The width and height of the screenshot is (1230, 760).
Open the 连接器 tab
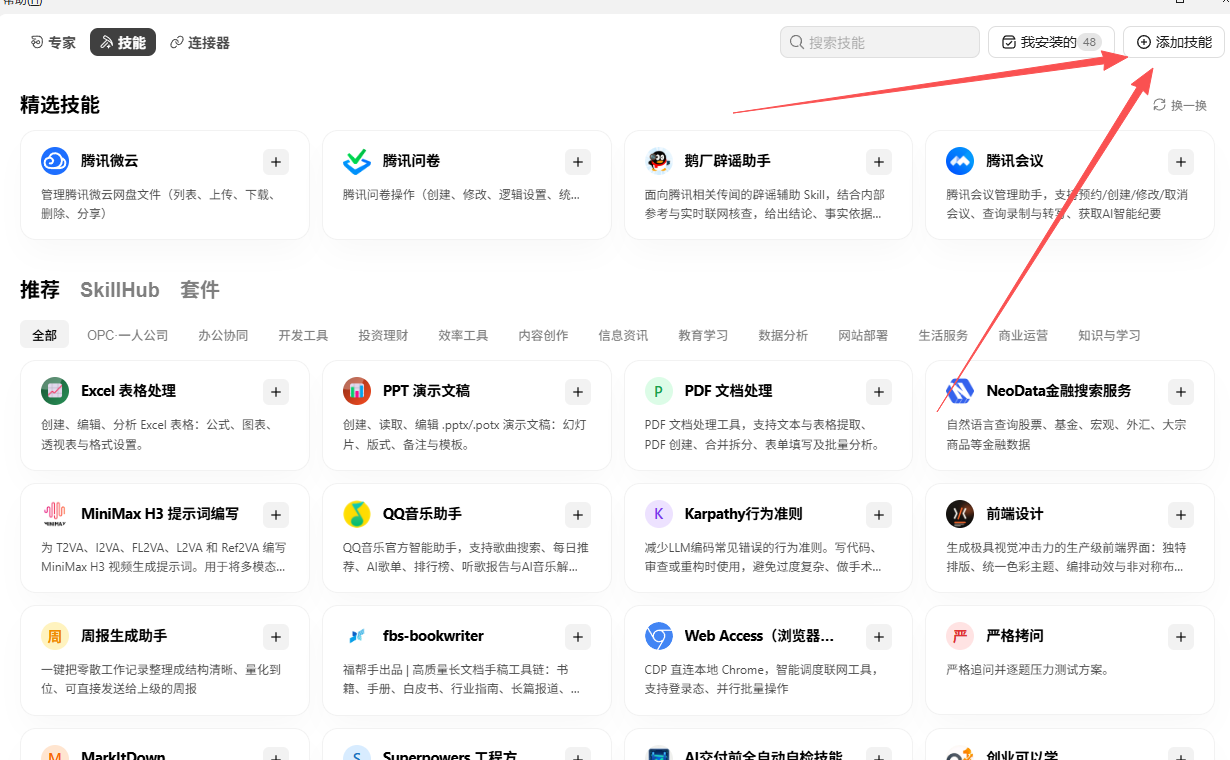click(x=200, y=43)
